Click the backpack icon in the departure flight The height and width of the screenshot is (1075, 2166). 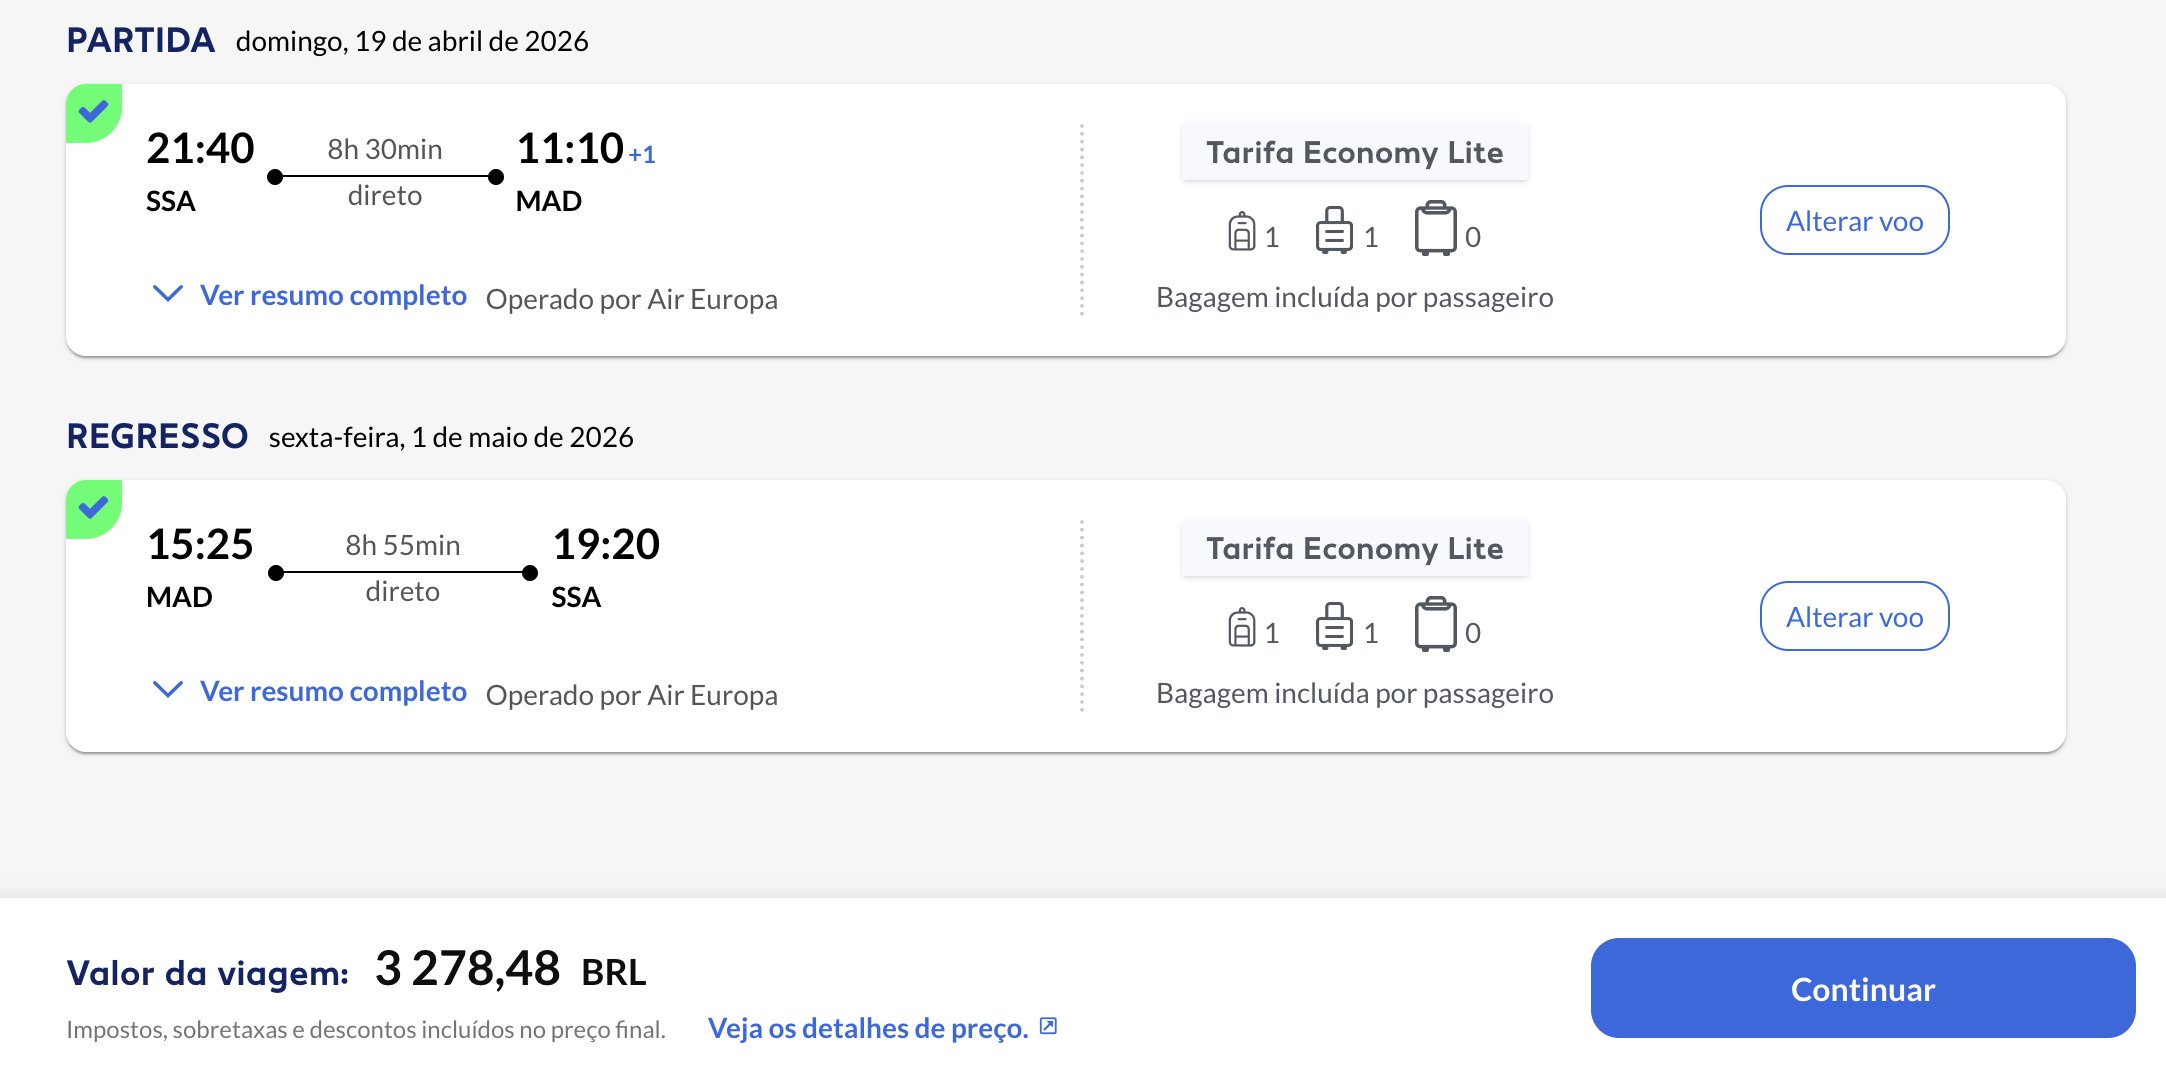(x=1241, y=231)
